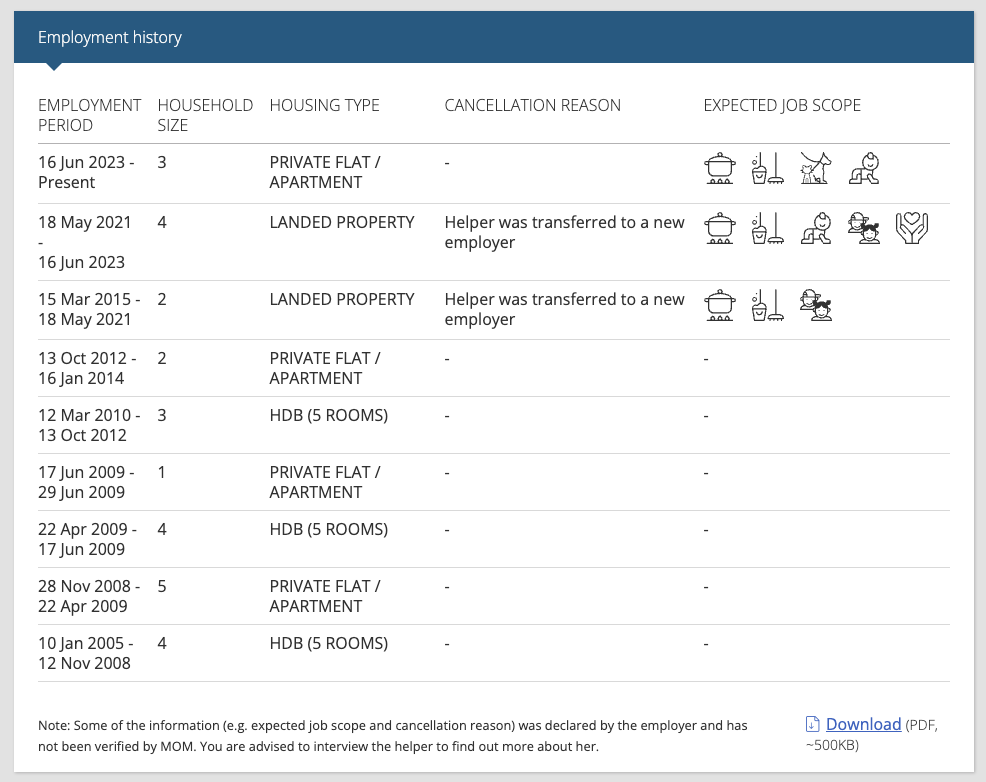Viewport: 986px width, 782px height.
Task: Click PRIVATE FLAT / APARTMENT in 13 Oct 2012 row
Action: pyautogui.click(x=324, y=368)
